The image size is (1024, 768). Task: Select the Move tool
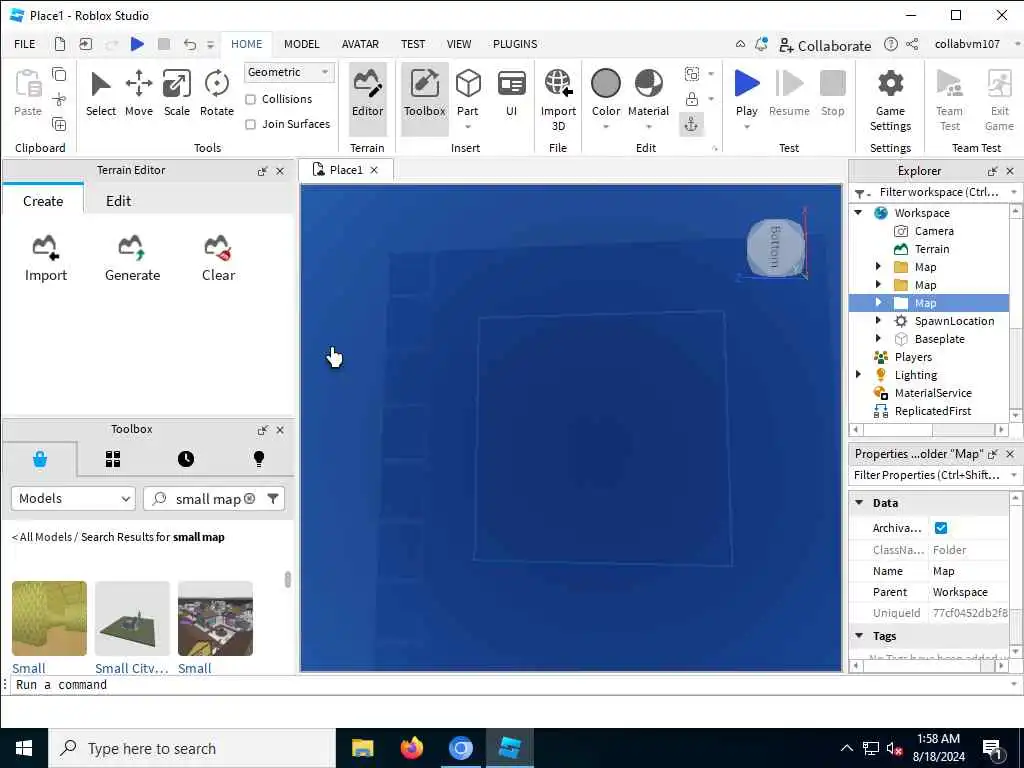point(139,93)
